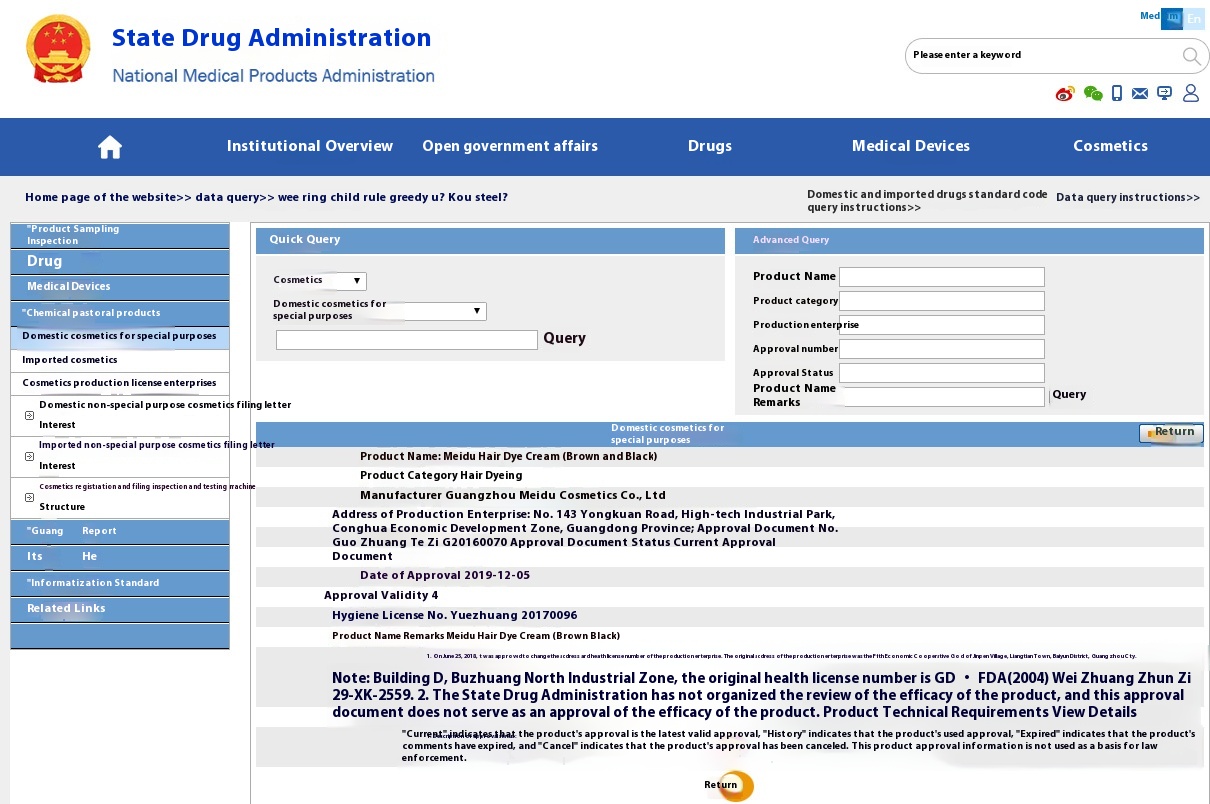
Task: Click the Product Name input field
Action: tap(941, 277)
